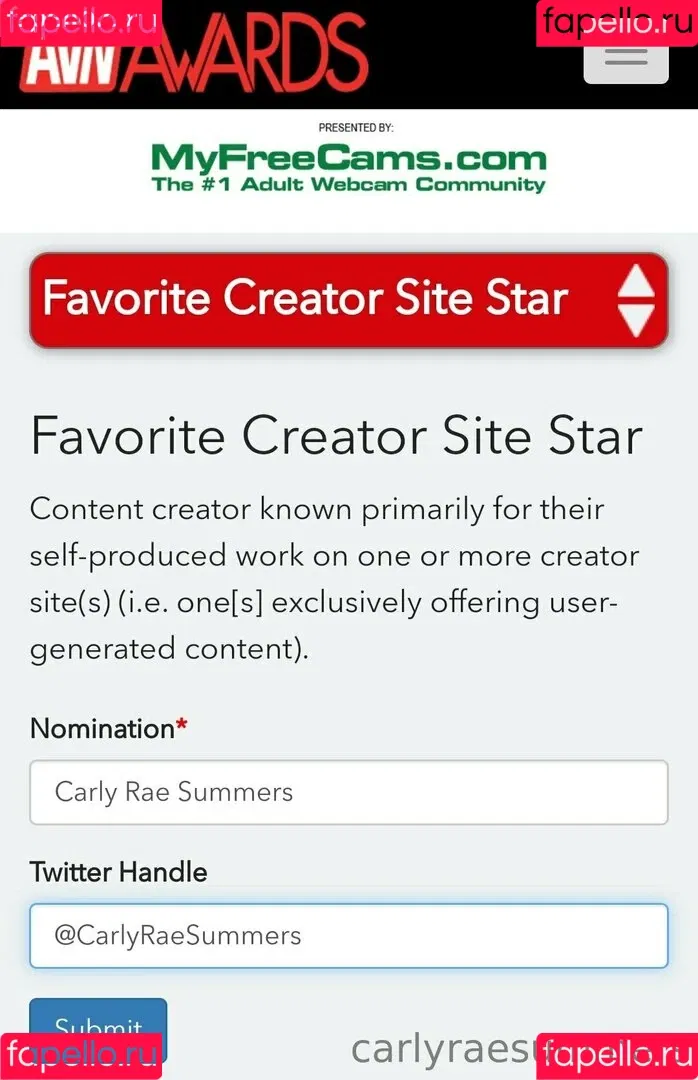Open the MyFreeCams.com sponsor banner
The width and height of the screenshot is (698, 1080).
point(349,167)
